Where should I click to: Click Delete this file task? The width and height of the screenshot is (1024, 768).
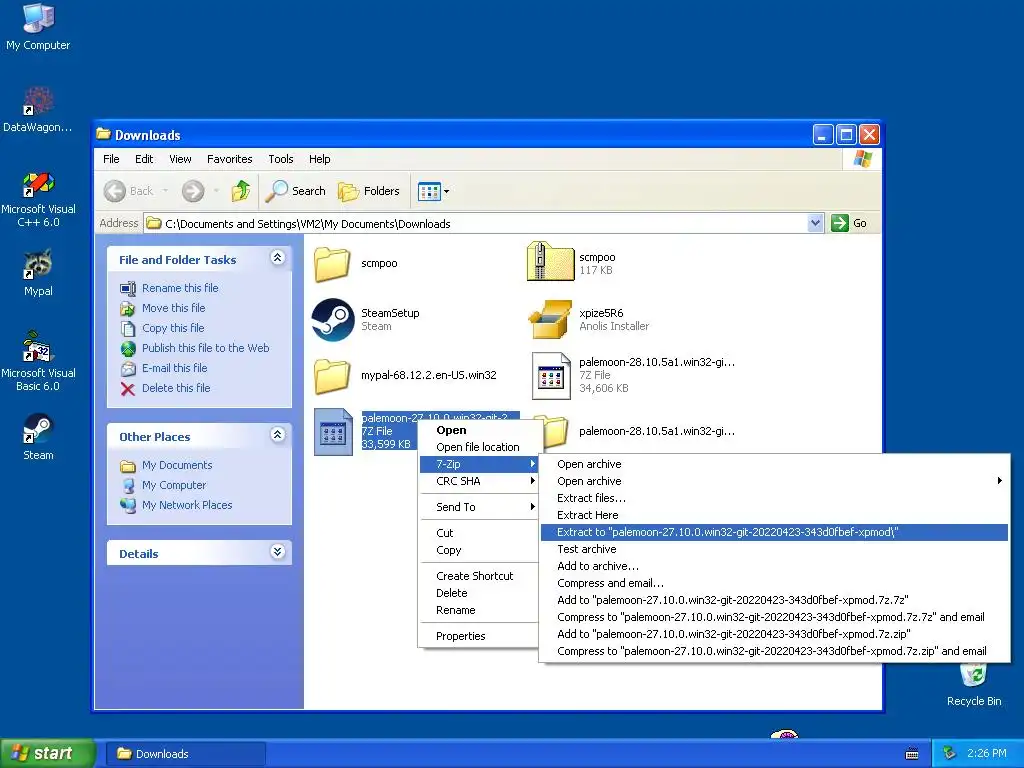(176, 388)
